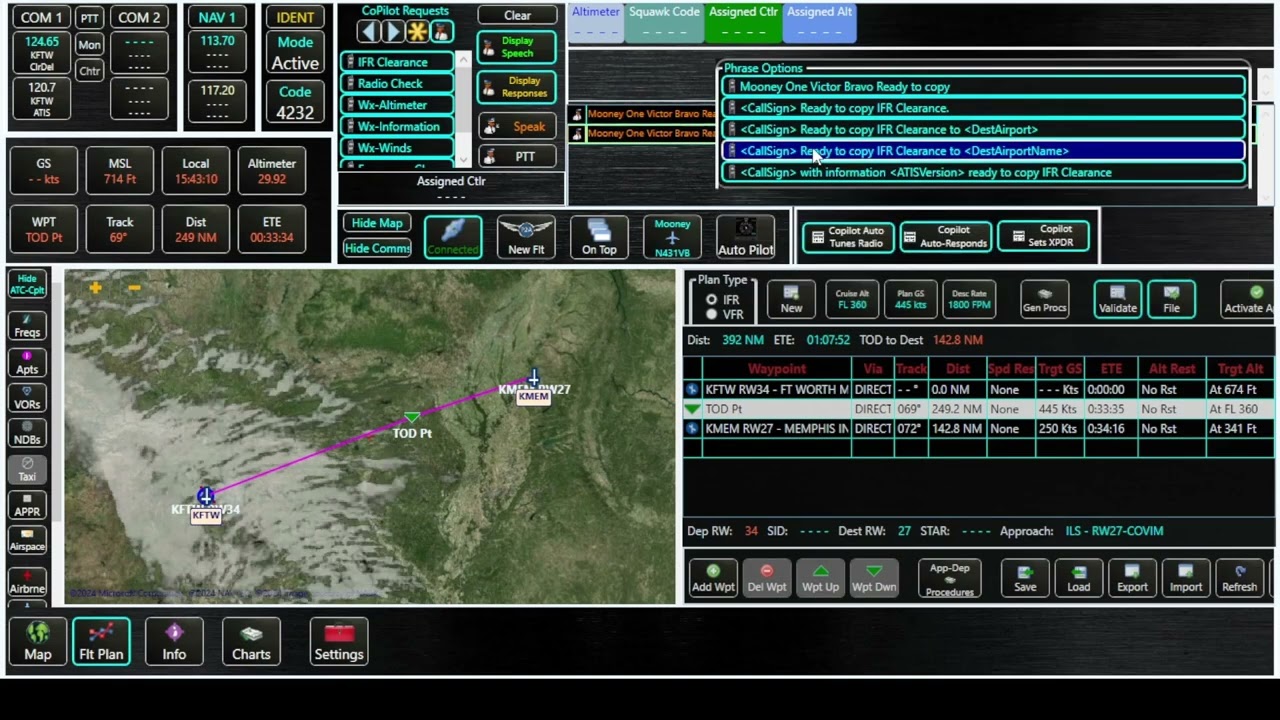Screen dimensions: 1280x720
Task: Set the Cruise Alt FL 360 value
Action: pyautogui.click(x=852, y=299)
